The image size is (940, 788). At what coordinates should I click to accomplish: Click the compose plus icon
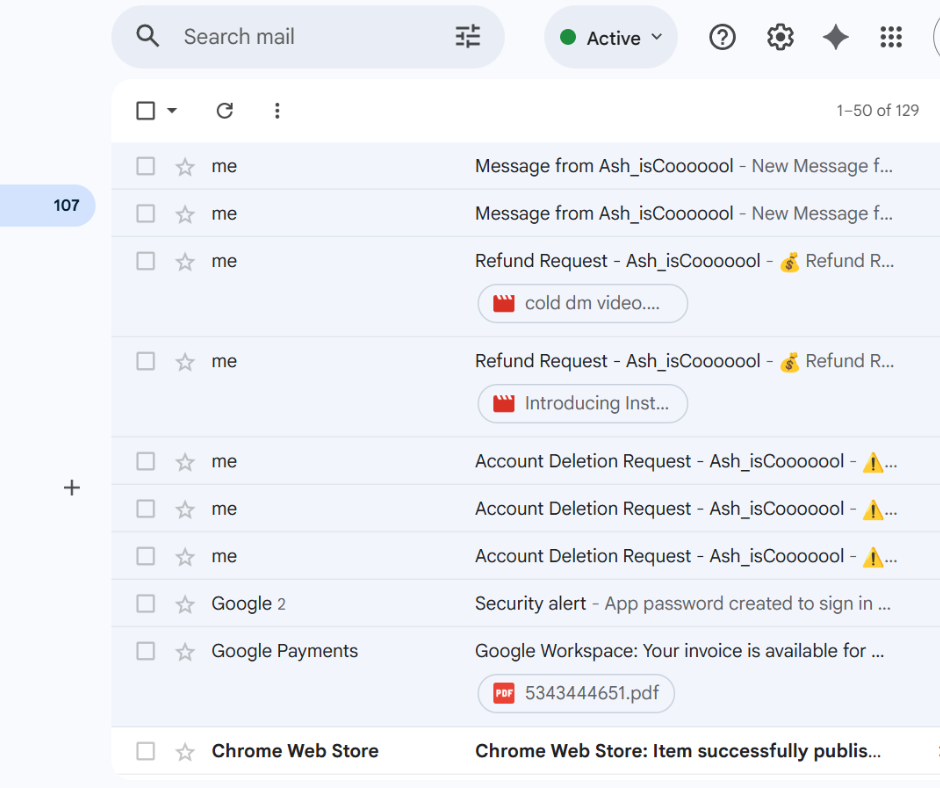71,487
